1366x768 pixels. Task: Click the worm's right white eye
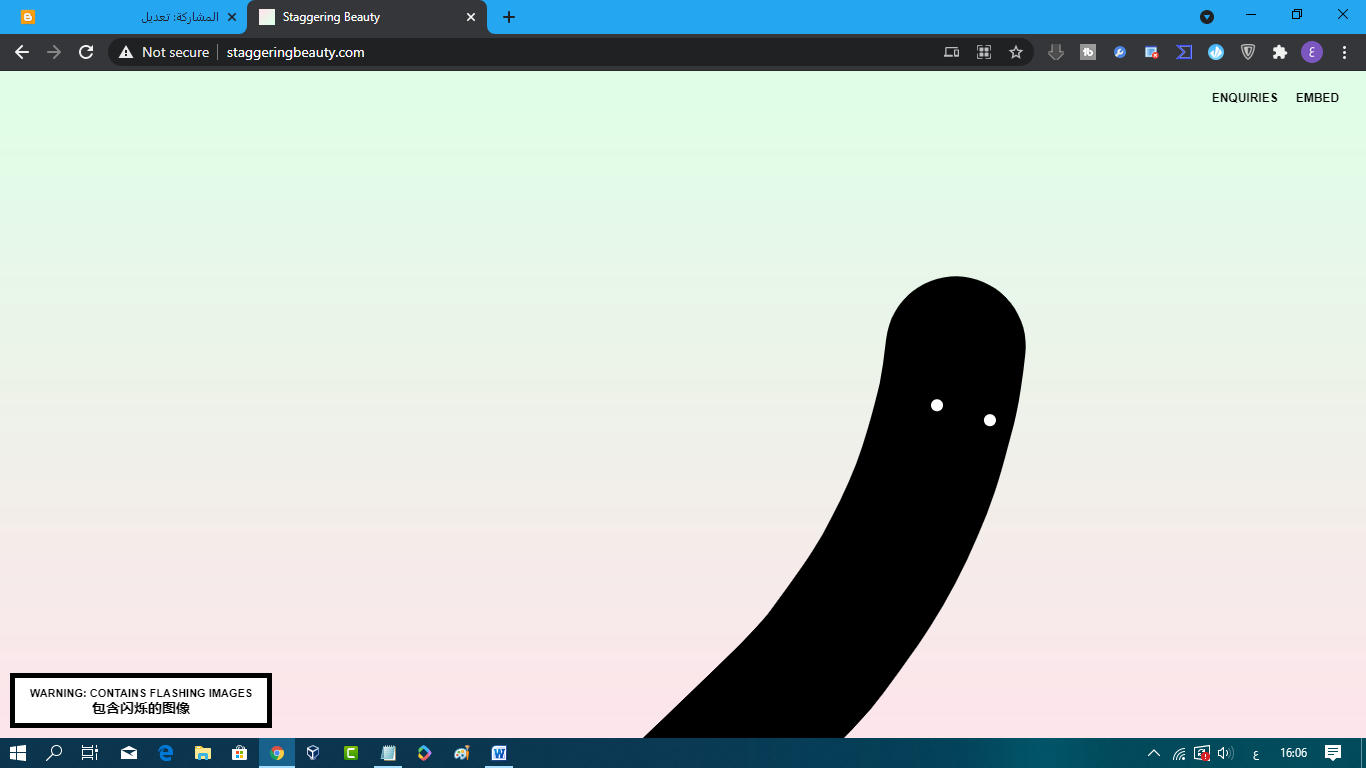(x=990, y=420)
